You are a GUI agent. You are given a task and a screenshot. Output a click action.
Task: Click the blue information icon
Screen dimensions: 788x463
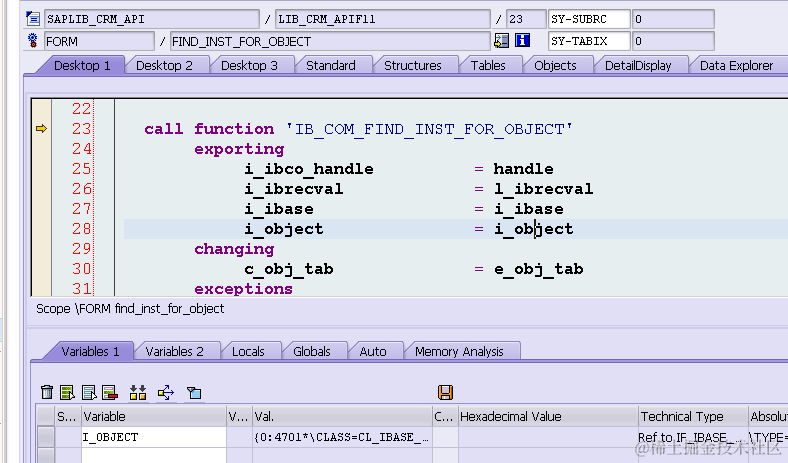[x=522, y=41]
